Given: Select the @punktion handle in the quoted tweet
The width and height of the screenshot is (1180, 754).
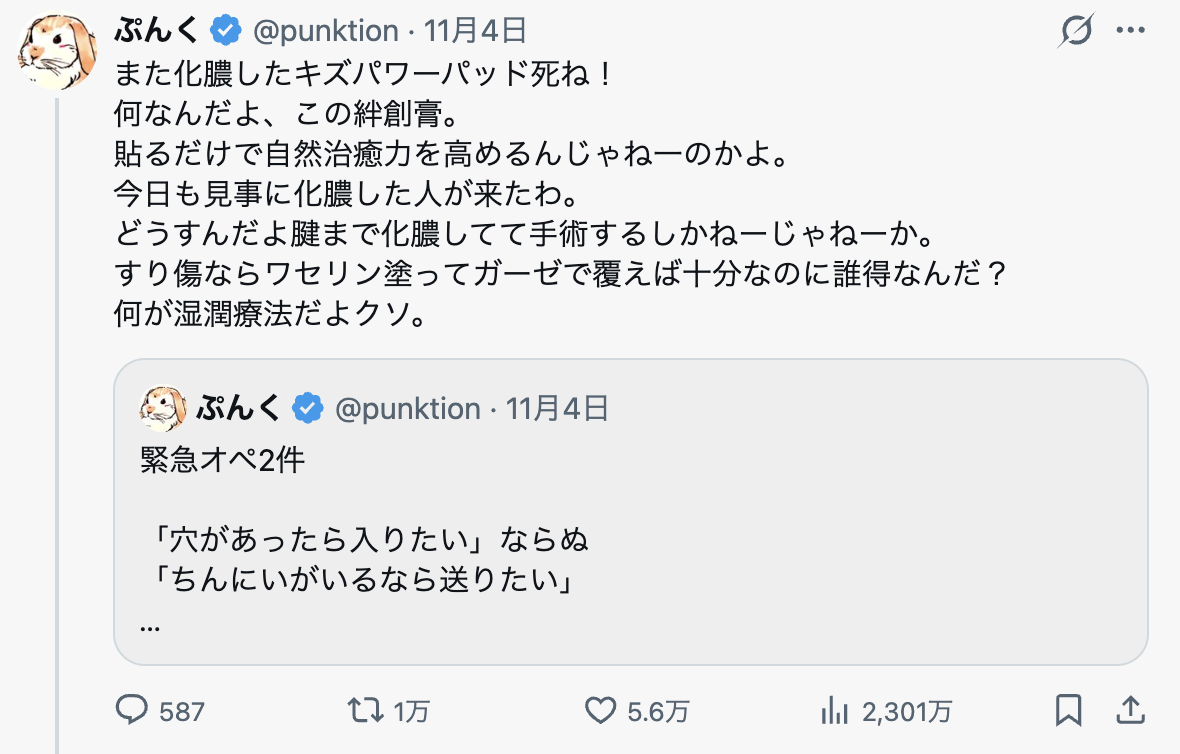Looking at the screenshot, I should (x=407, y=408).
